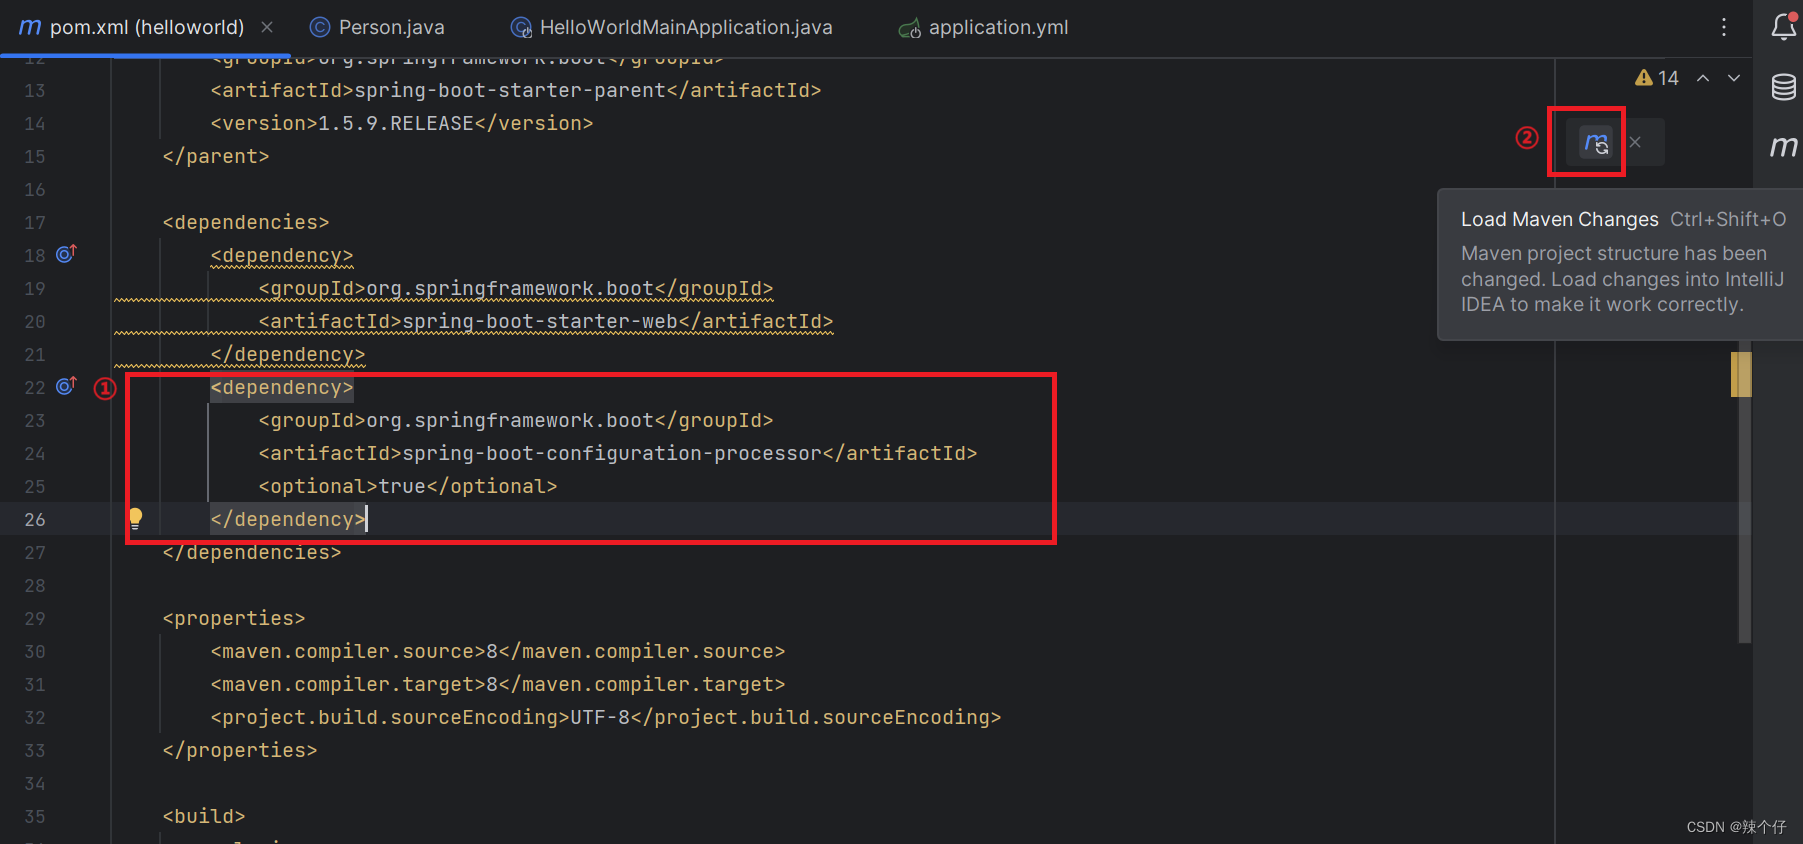
Task: Click line number 26 in the gutter
Action: click(x=35, y=519)
